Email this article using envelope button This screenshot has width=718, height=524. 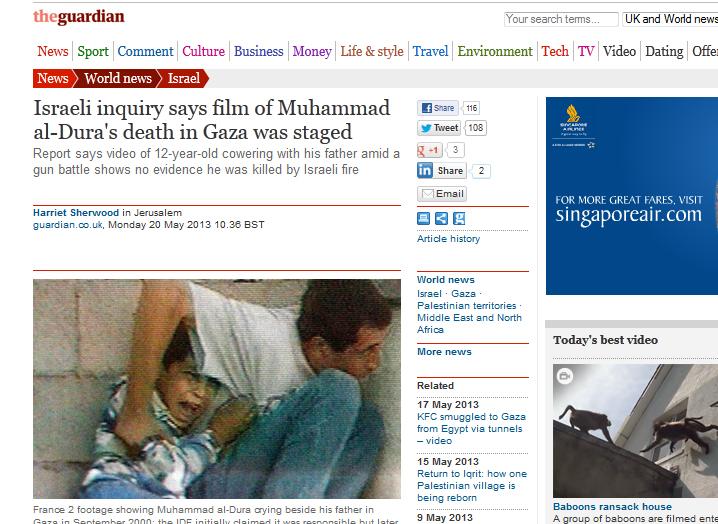pyautogui.click(x=442, y=194)
